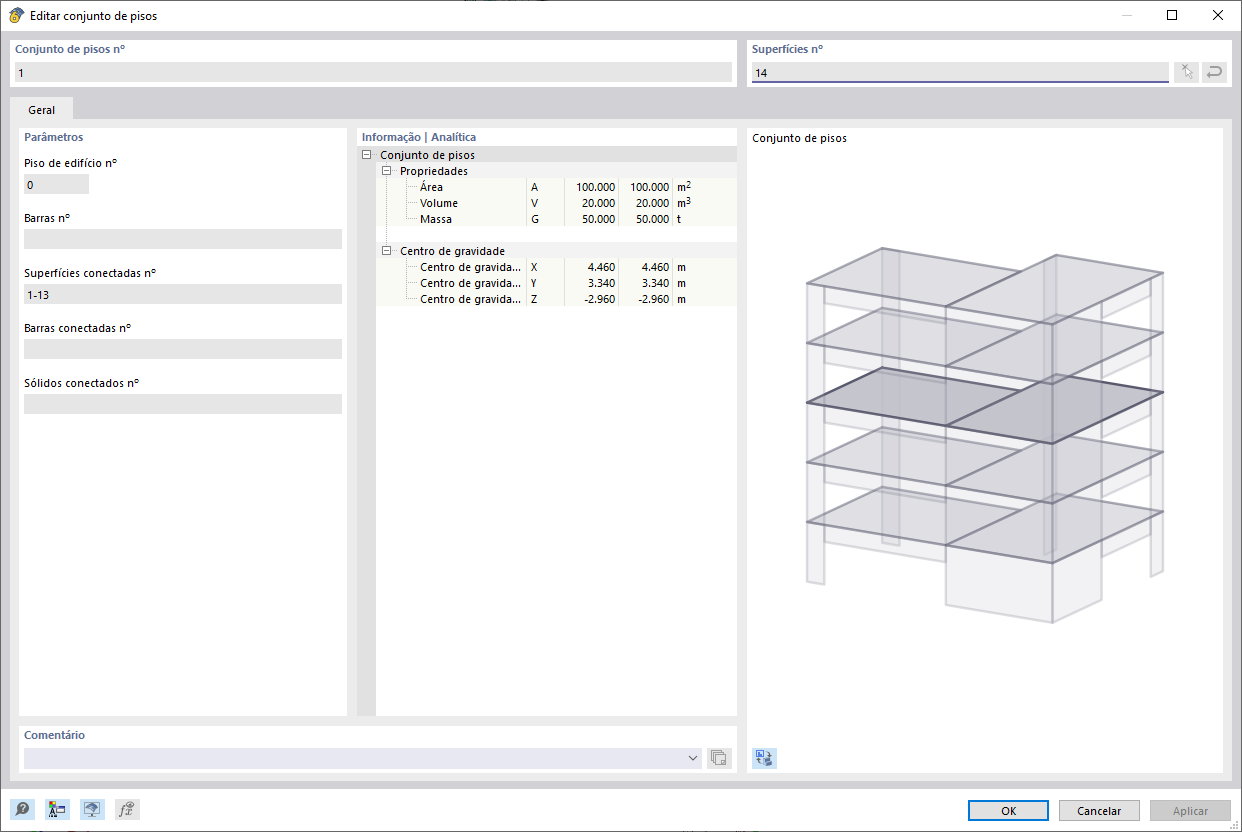Viewport: 1242px width, 832px height.
Task: Click the Aplicar button
Action: (x=1190, y=811)
